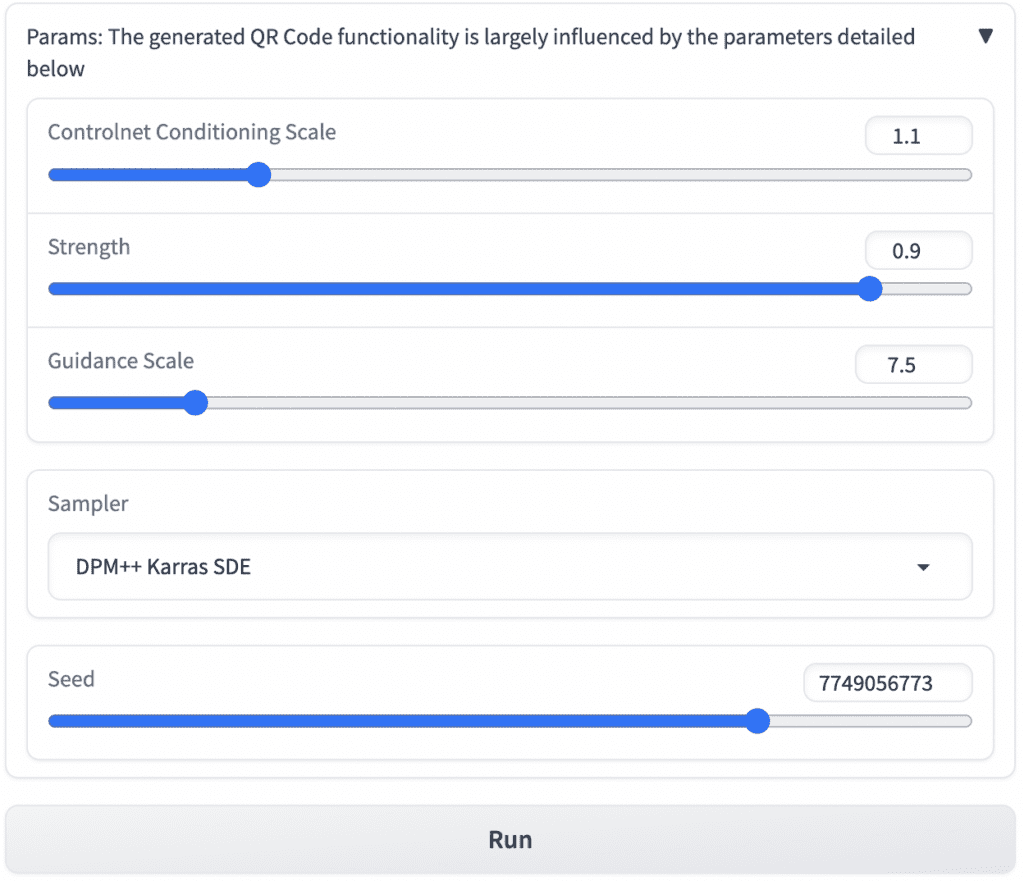Image resolution: width=1024 pixels, height=881 pixels.
Task: Focus the Seed number field
Action: click(x=887, y=684)
